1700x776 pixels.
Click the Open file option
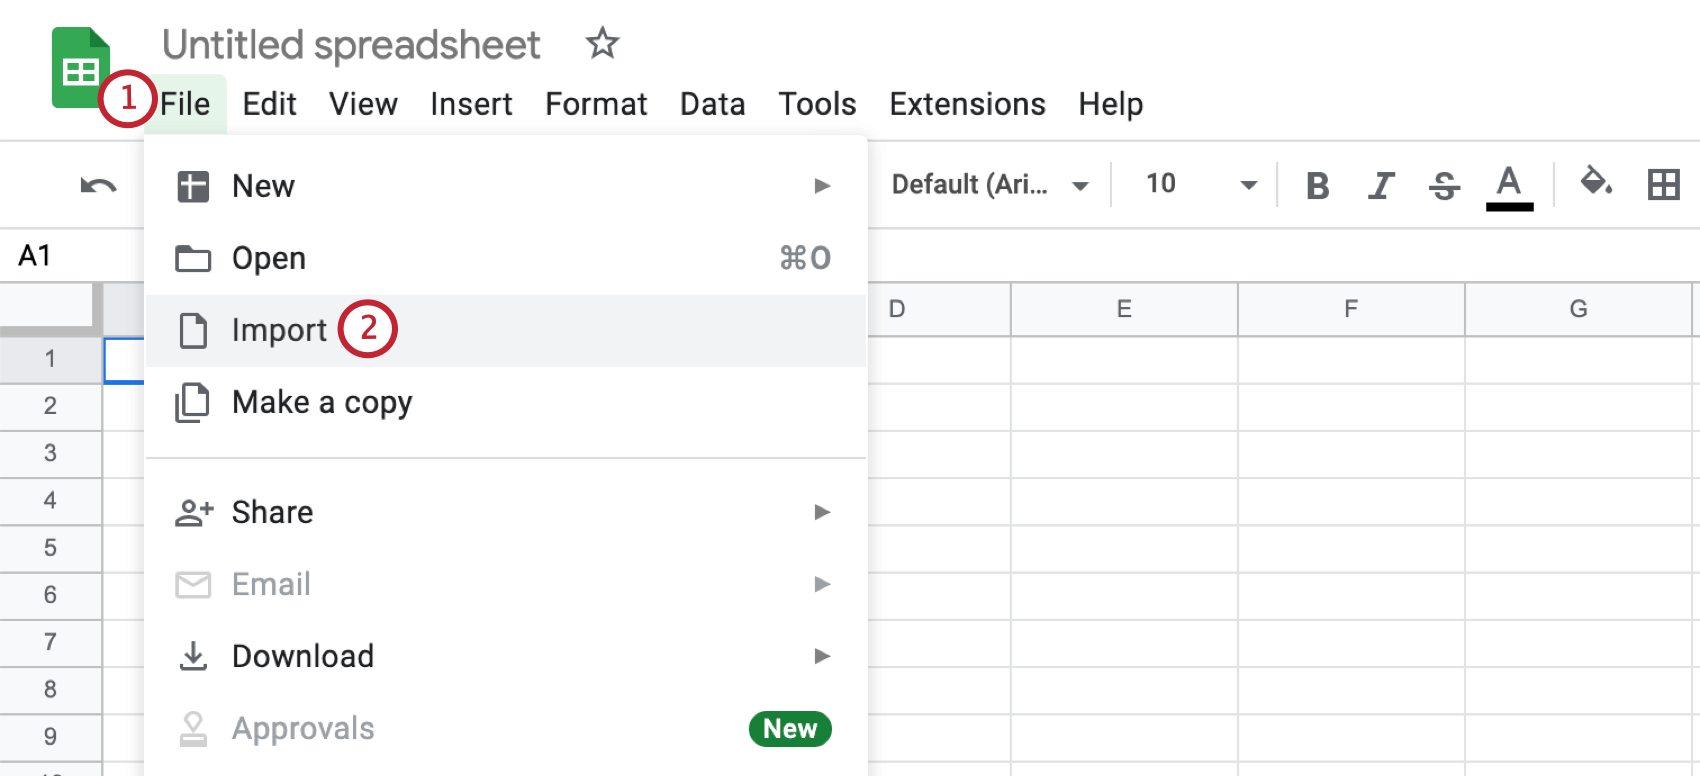pos(268,258)
